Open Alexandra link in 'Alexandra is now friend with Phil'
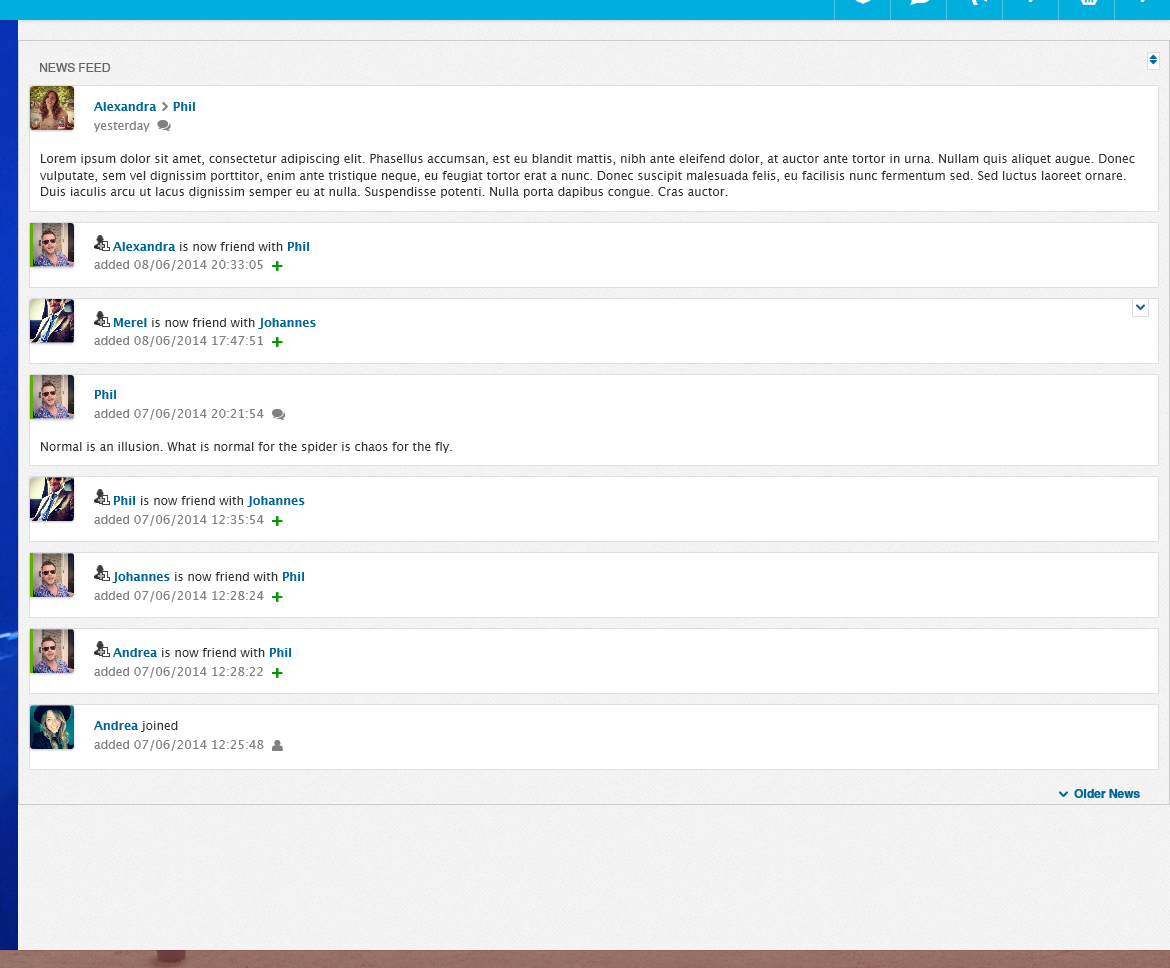1170x968 pixels. point(144,247)
